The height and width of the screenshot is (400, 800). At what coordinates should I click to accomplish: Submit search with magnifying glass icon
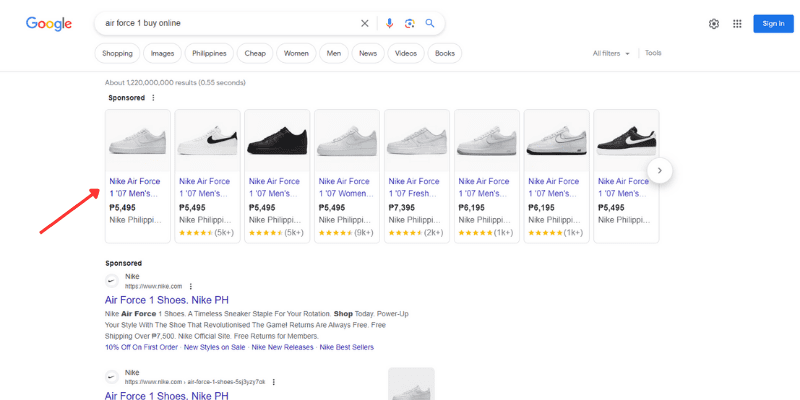click(430, 23)
